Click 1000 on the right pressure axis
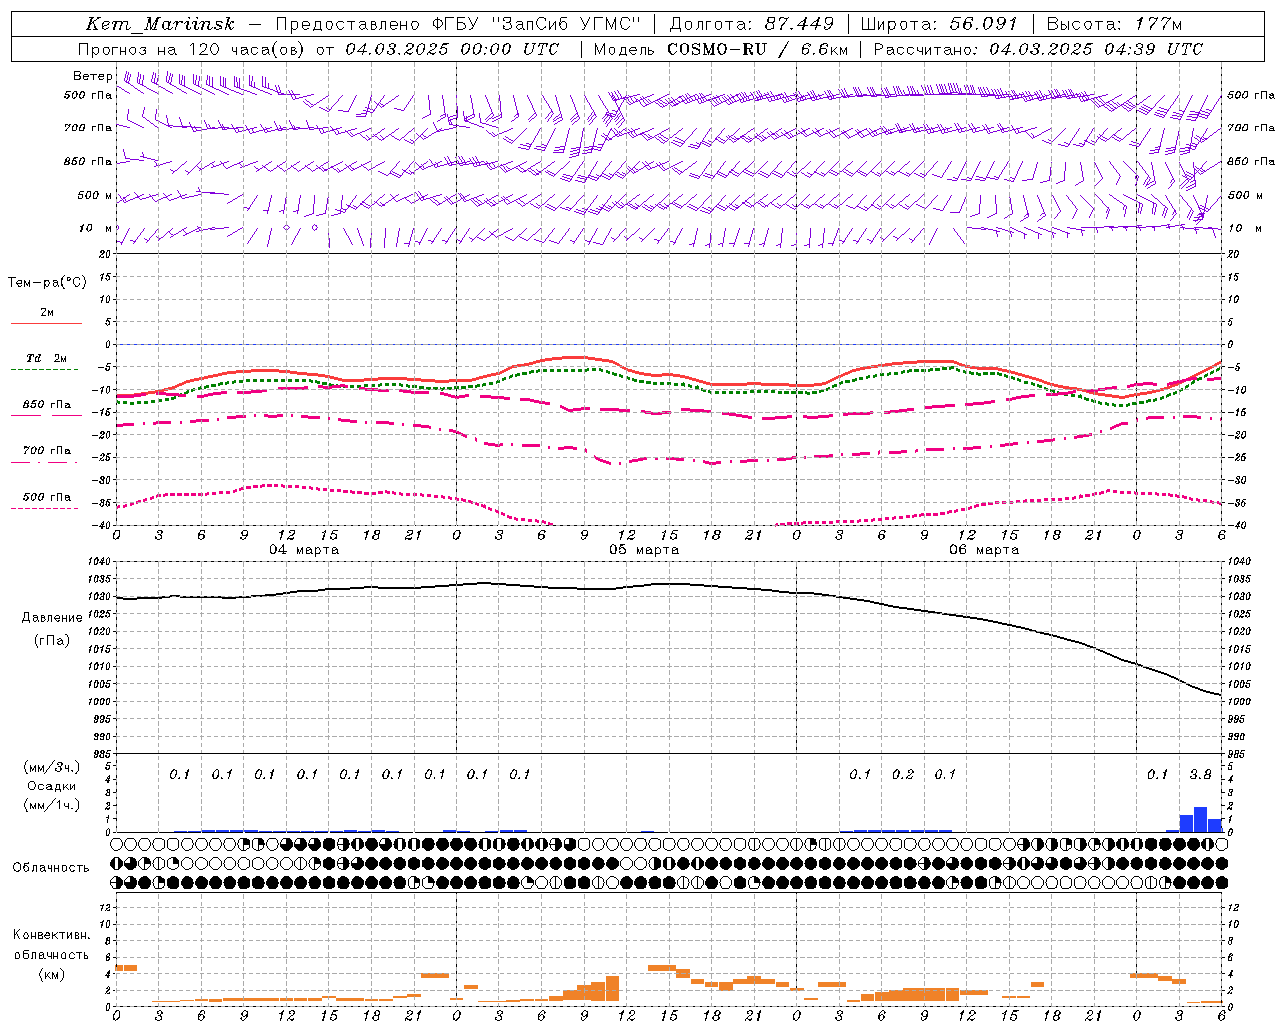 (1239, 702)
